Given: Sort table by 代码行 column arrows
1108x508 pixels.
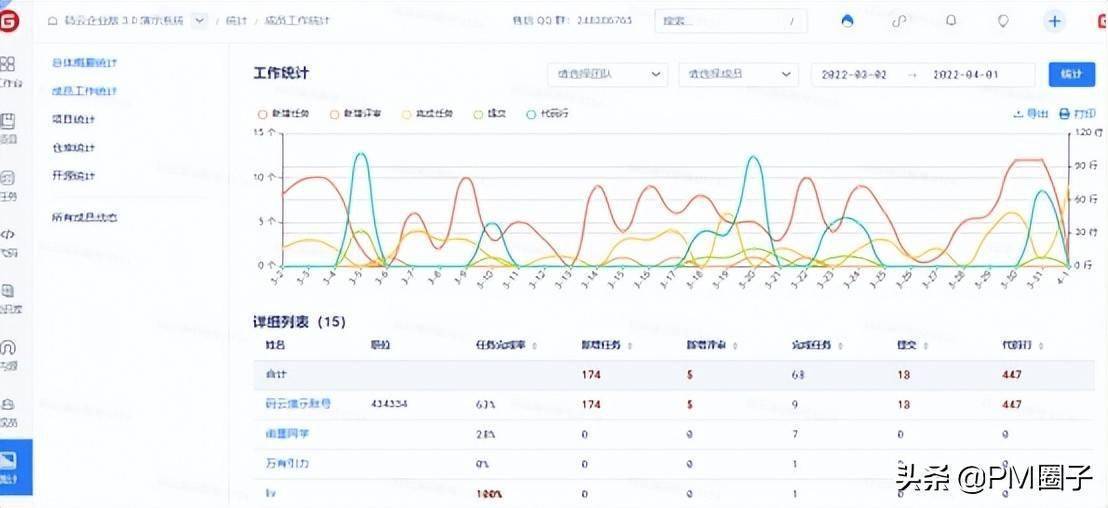Looking at the screenshot, I should pos(1042,346).
